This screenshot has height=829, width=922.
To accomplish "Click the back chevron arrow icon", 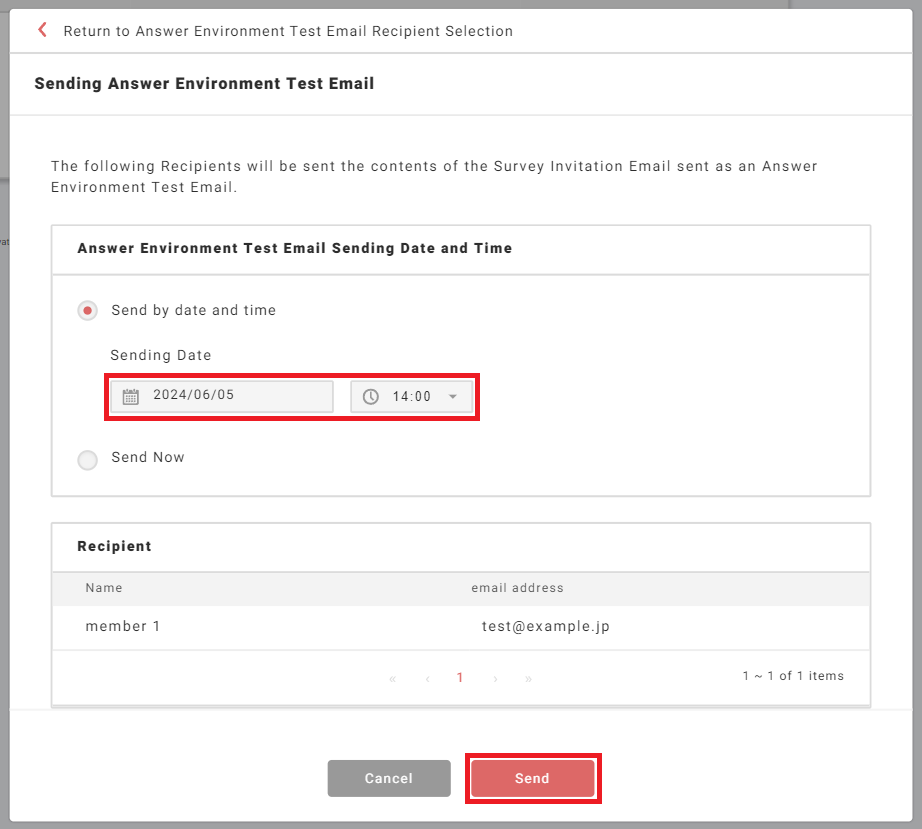I will coord(42,30).
